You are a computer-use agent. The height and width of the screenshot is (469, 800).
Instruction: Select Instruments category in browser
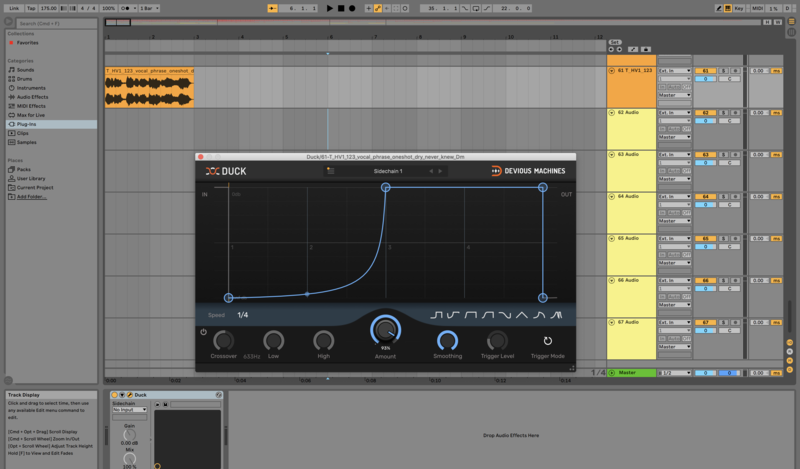coord(31,88)
